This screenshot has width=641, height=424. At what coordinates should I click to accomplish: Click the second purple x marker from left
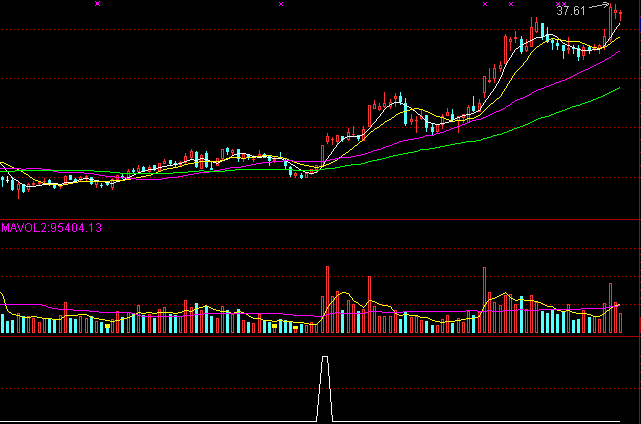pos(281,4)
